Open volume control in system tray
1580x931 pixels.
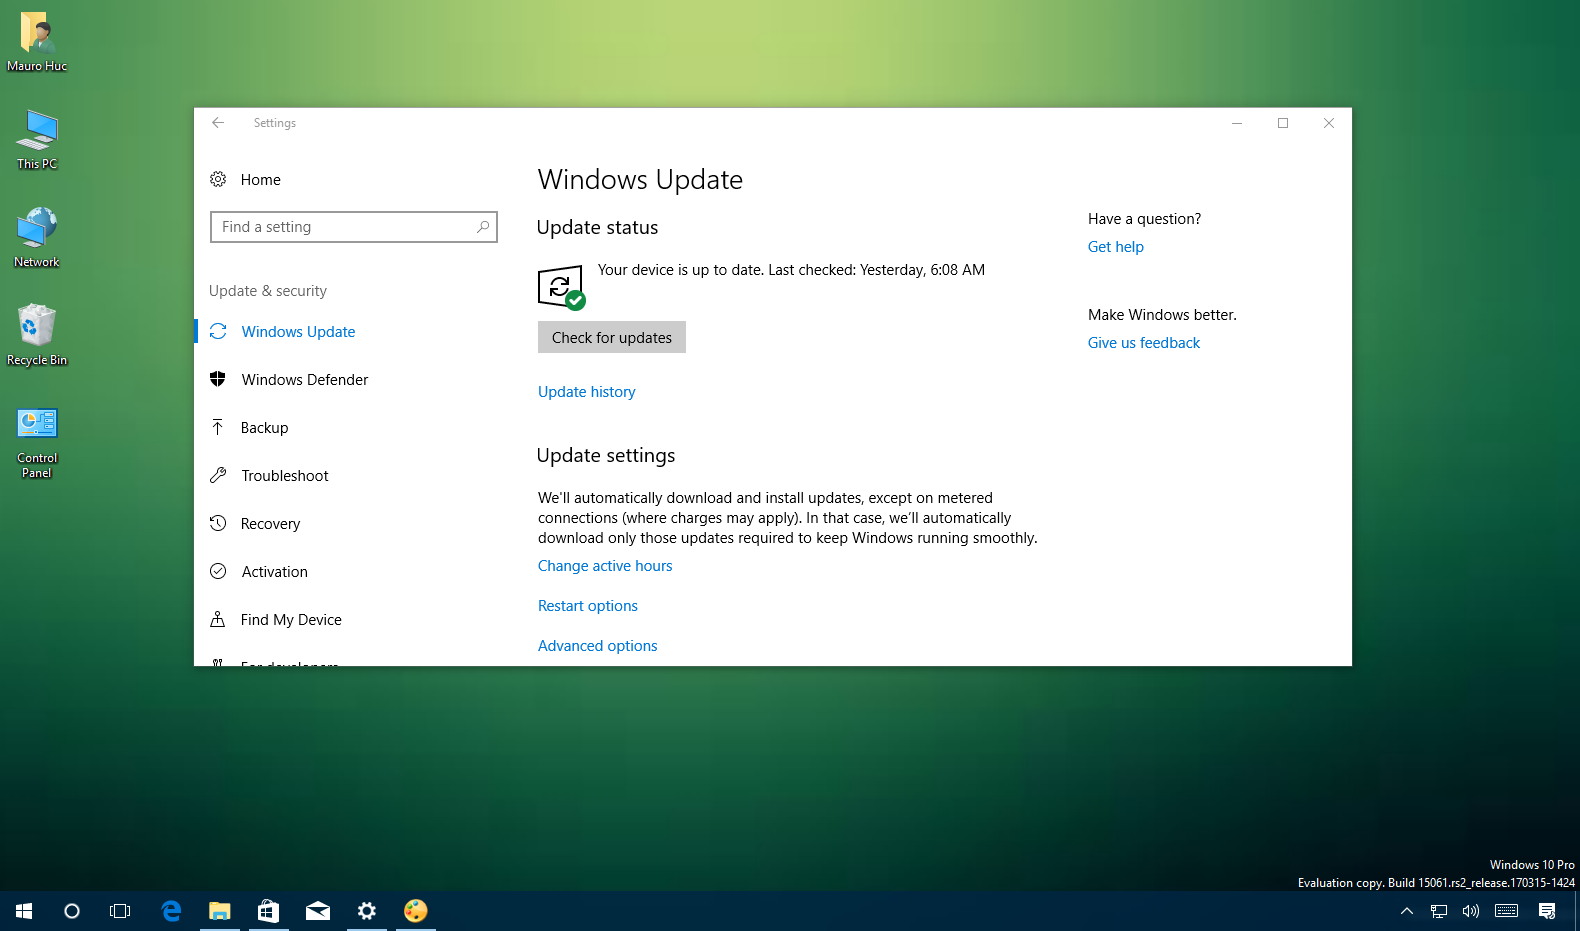point(1470,911)
